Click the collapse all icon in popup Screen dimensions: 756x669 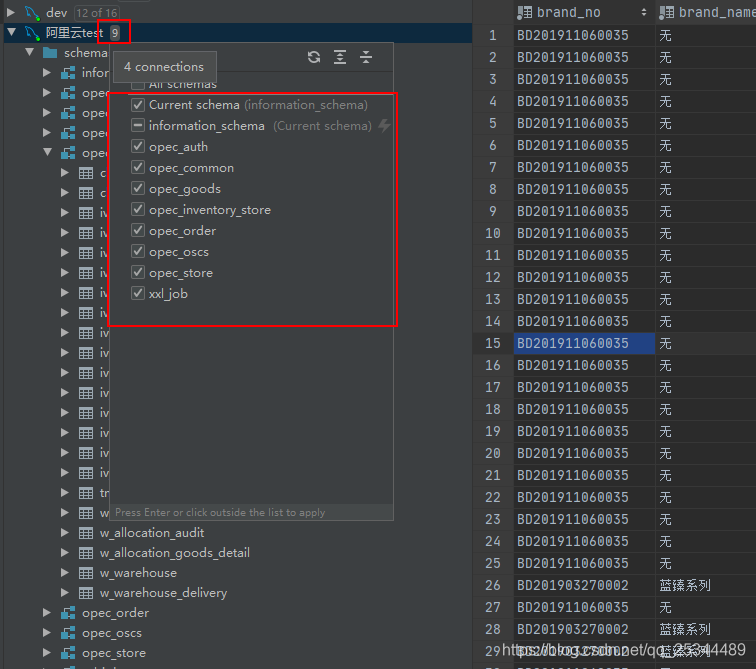pyautogui.click(x=366, y=57)
